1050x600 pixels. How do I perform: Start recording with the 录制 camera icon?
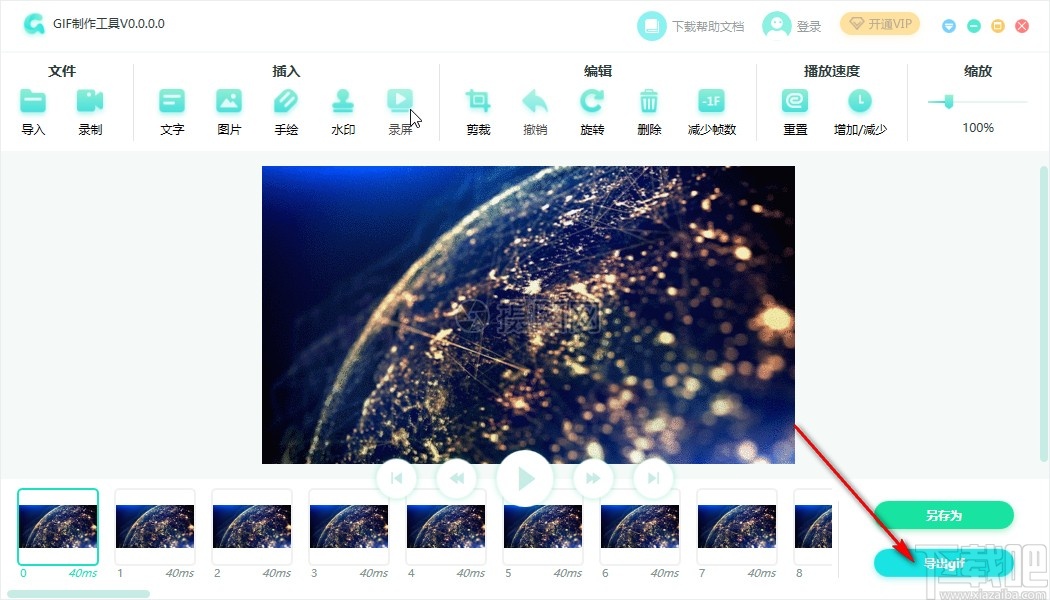90,101
